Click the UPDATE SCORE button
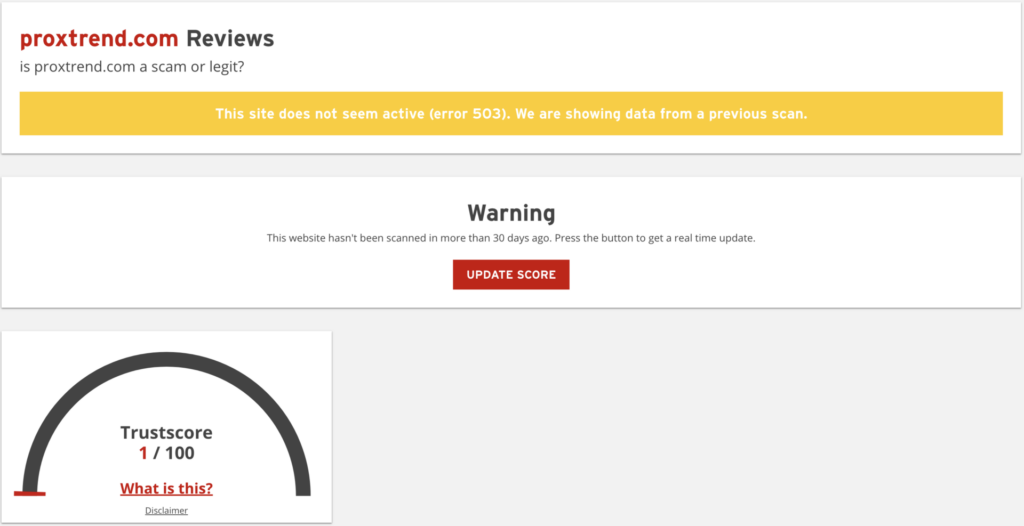The height and width of the screenshot is (526, 1024). click(511, 274)
